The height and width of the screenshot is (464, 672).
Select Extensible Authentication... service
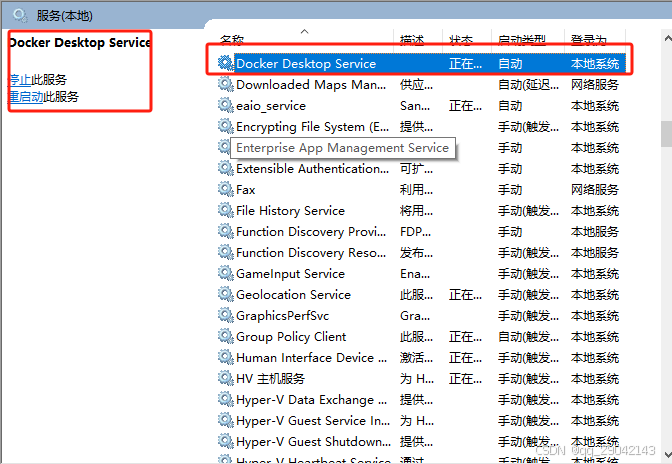(x=312, y=168)
